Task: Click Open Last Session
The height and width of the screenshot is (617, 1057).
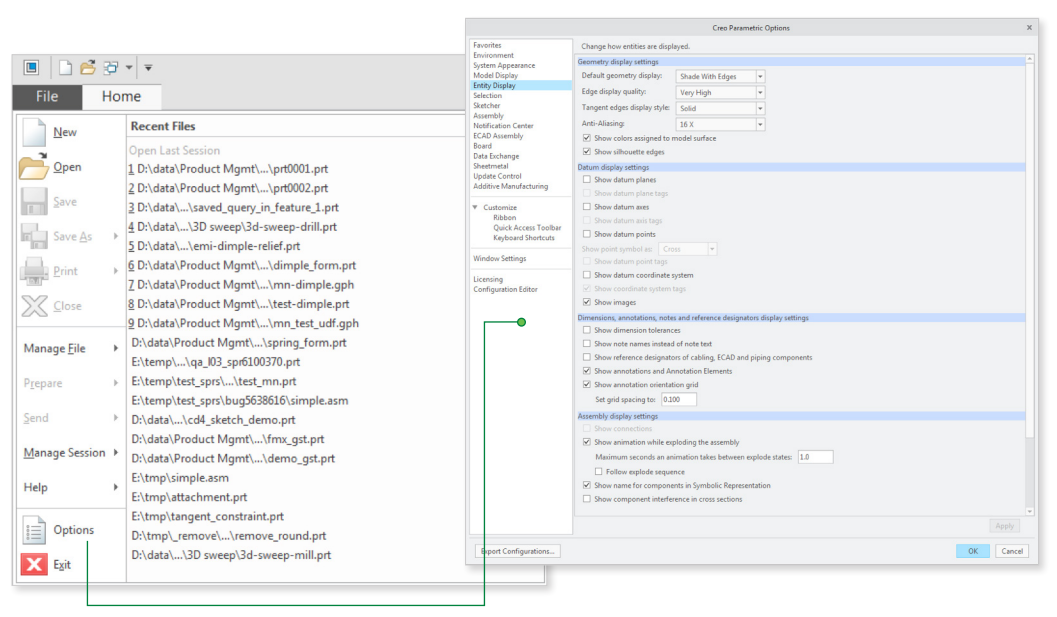Action: pos(175,150)
